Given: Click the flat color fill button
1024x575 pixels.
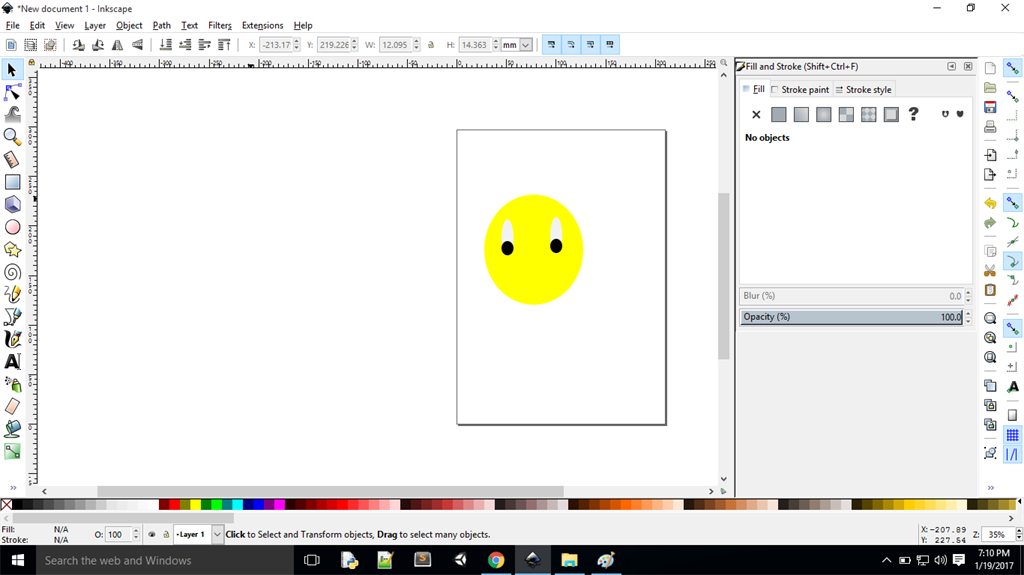Looking at the screenshot, I should point(779,115).
